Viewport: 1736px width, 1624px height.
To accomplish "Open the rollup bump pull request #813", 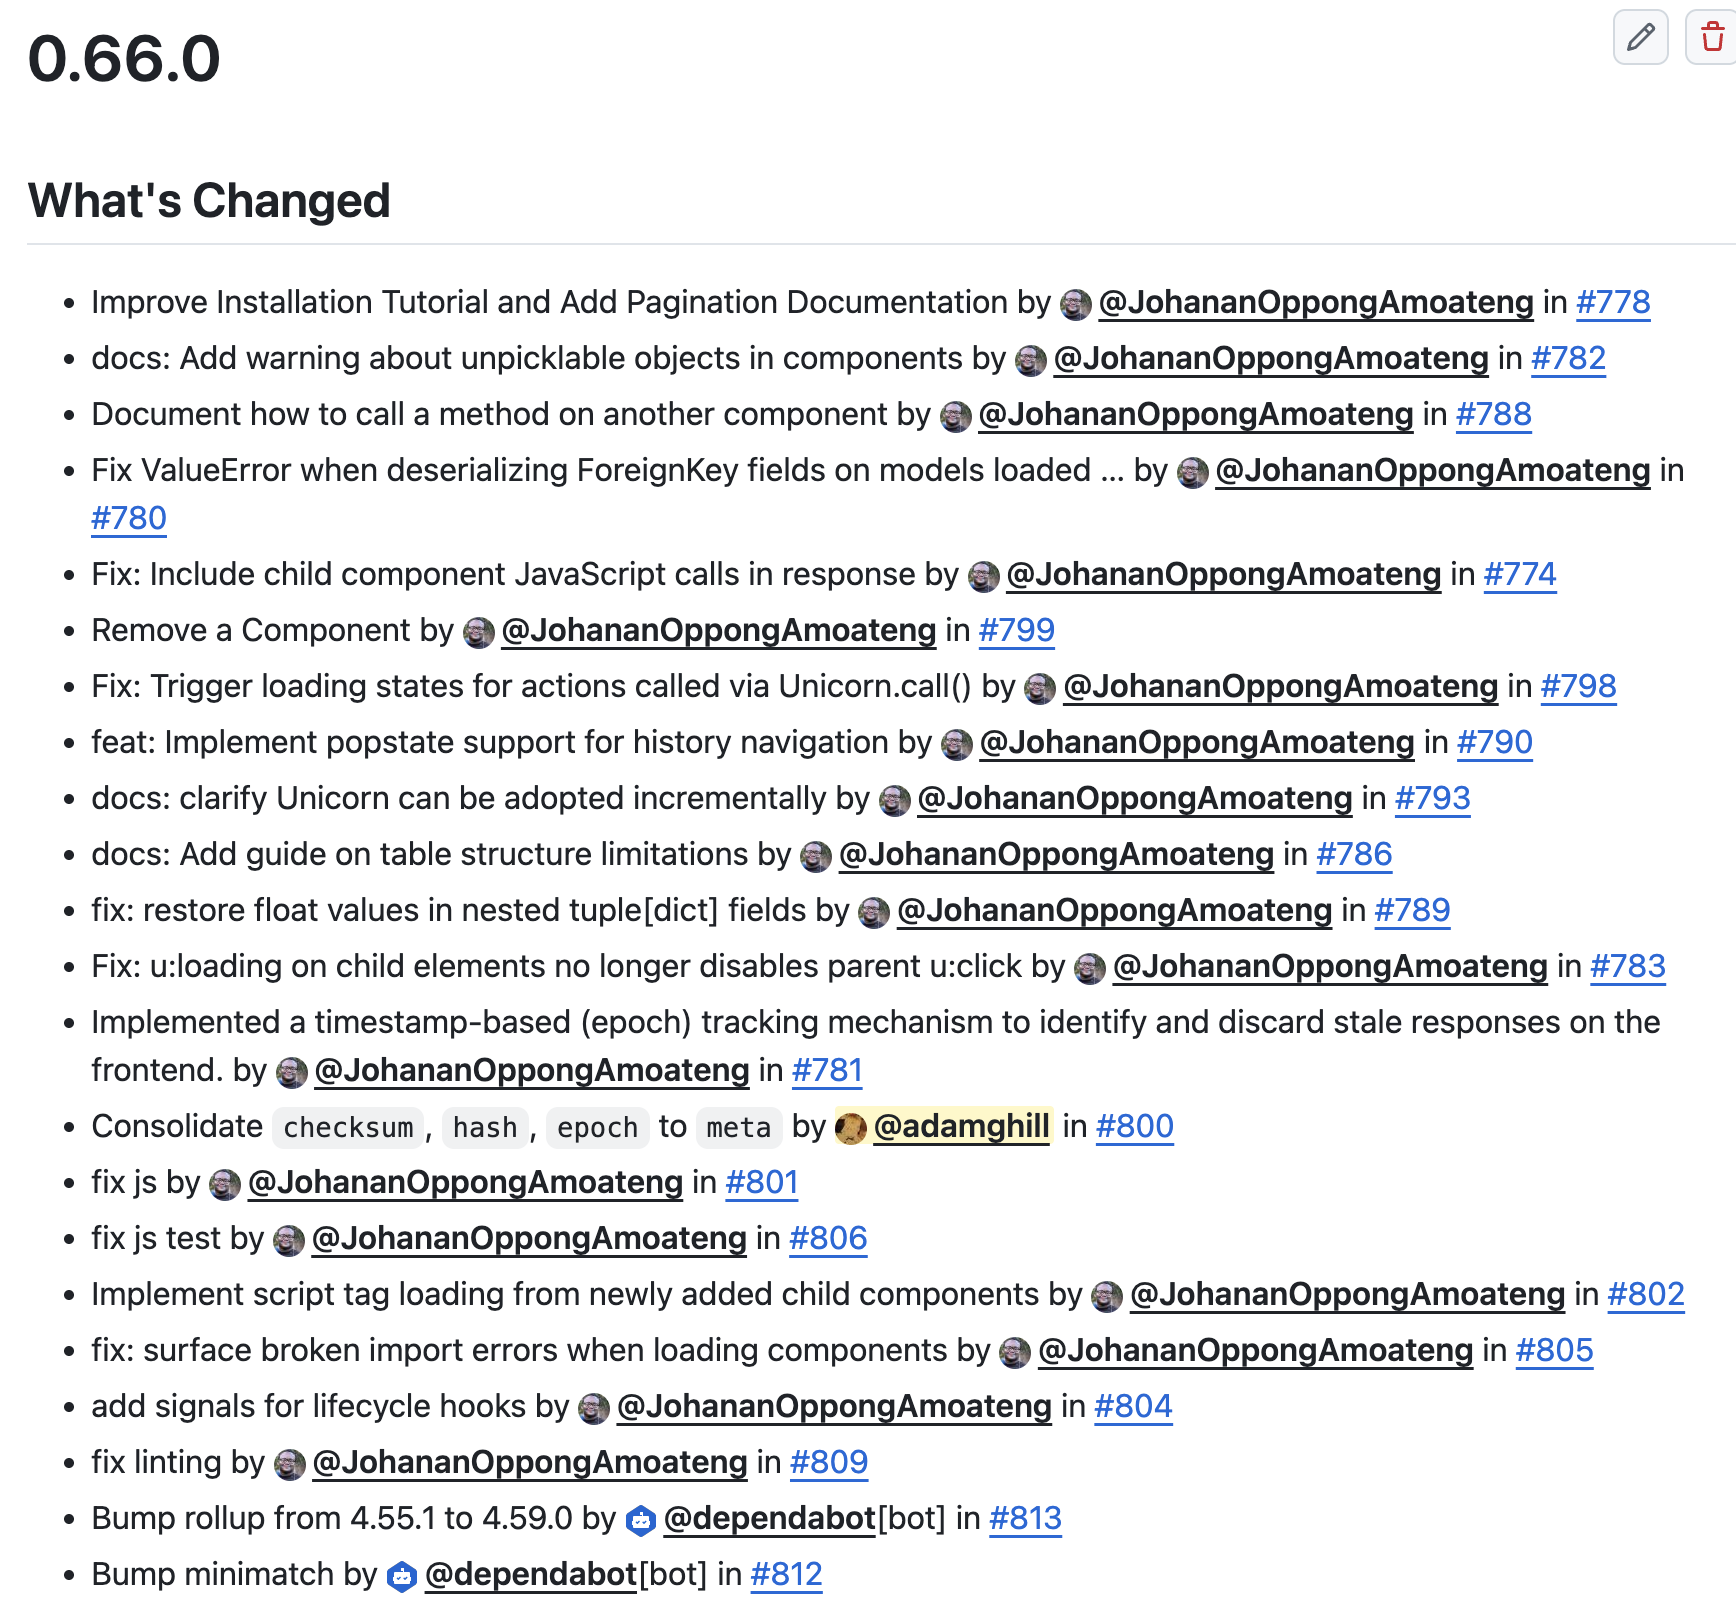I will 1024,1518.
